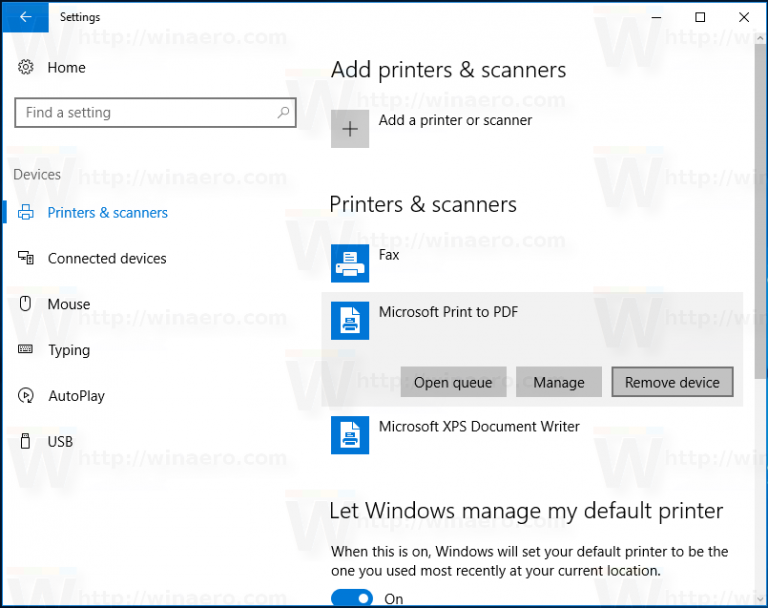
Task: Click the Manage button
Action: tap(558, 382)
